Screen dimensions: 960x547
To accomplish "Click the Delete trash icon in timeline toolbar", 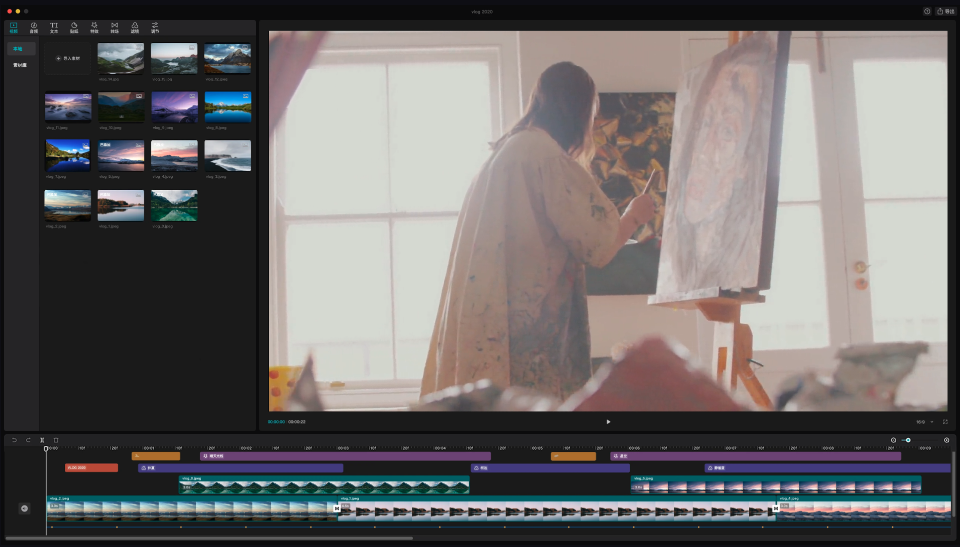I will pyautogui.click(x=56, y=440).
